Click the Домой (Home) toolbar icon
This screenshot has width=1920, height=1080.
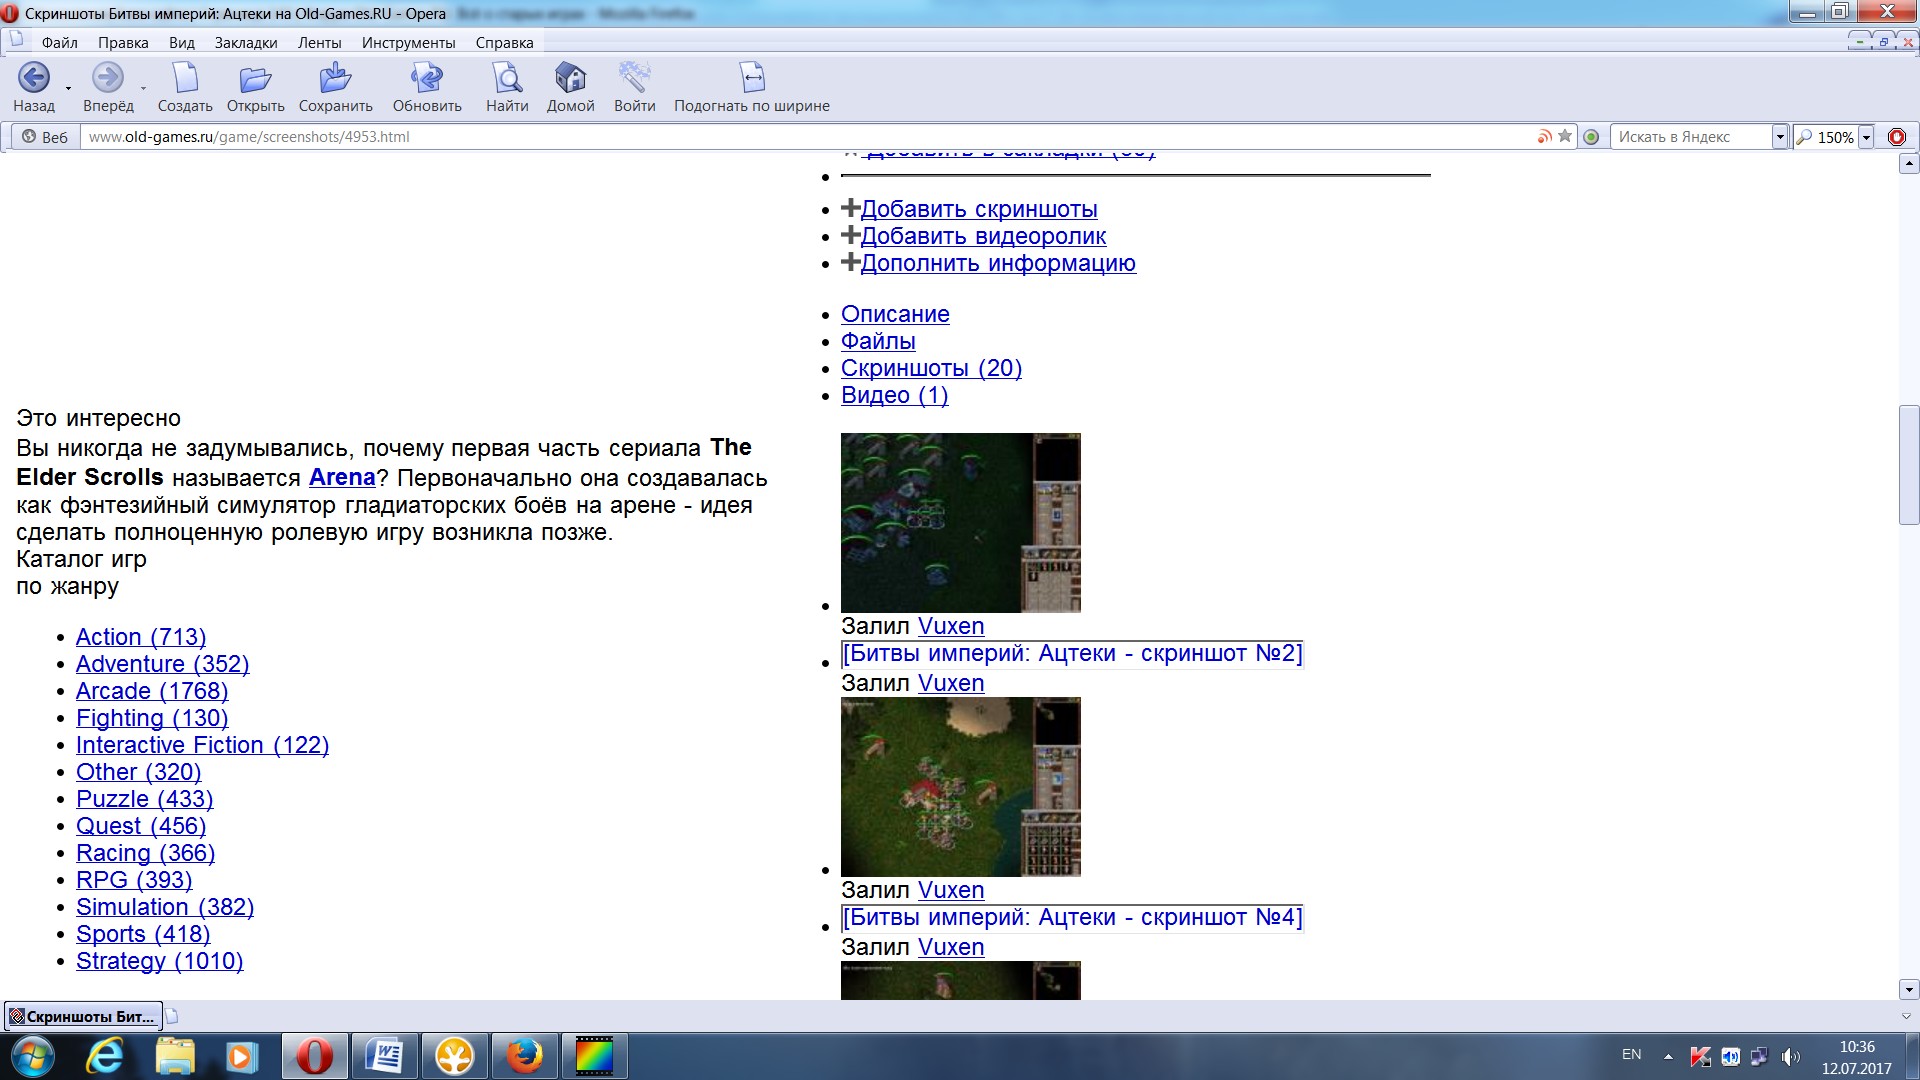570,78
